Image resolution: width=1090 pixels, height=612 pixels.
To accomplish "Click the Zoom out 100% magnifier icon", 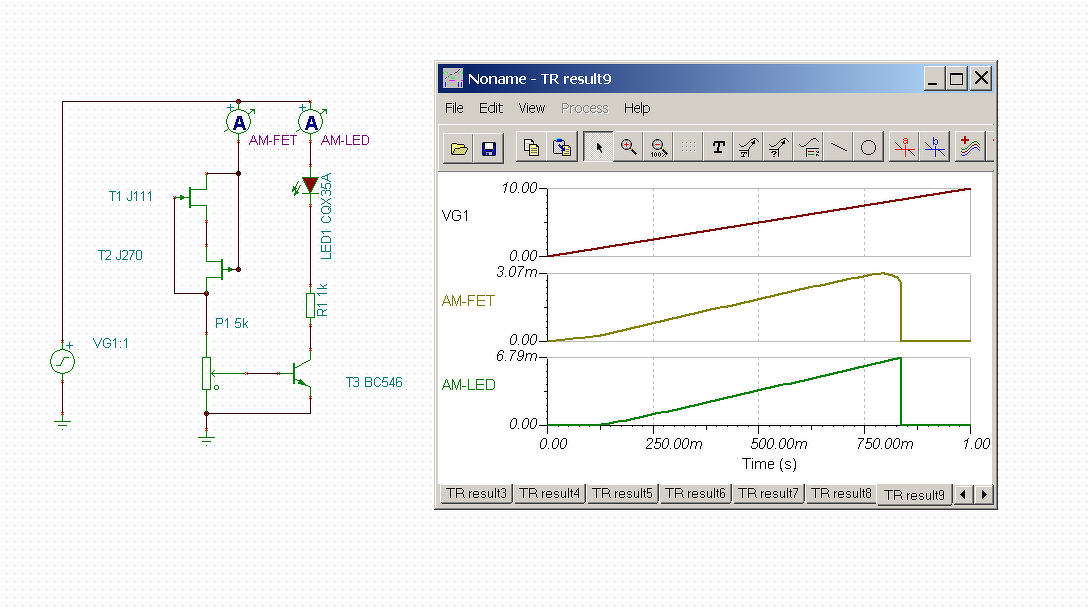I will pos(658,147).
